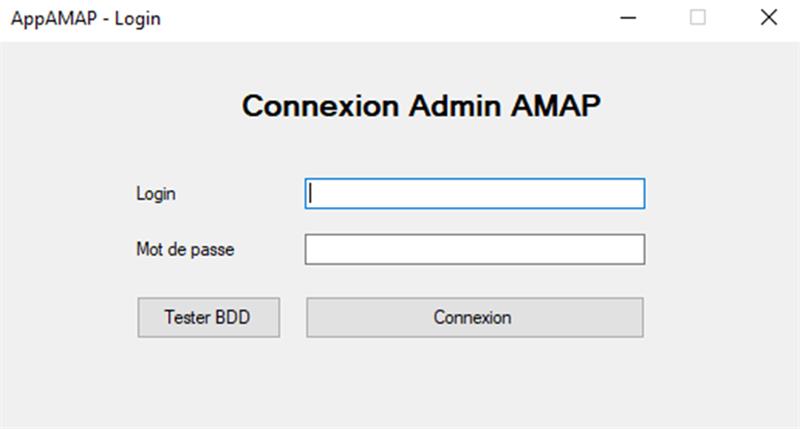Click the word Connexion in the heading
The height and width of the screenshot is (429, 800).
(320, 106)
